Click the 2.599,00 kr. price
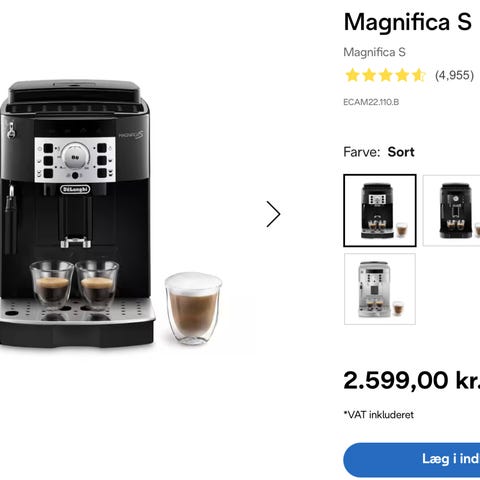The image size is (480, 480). pyautogui.click(x=412, y=380)
